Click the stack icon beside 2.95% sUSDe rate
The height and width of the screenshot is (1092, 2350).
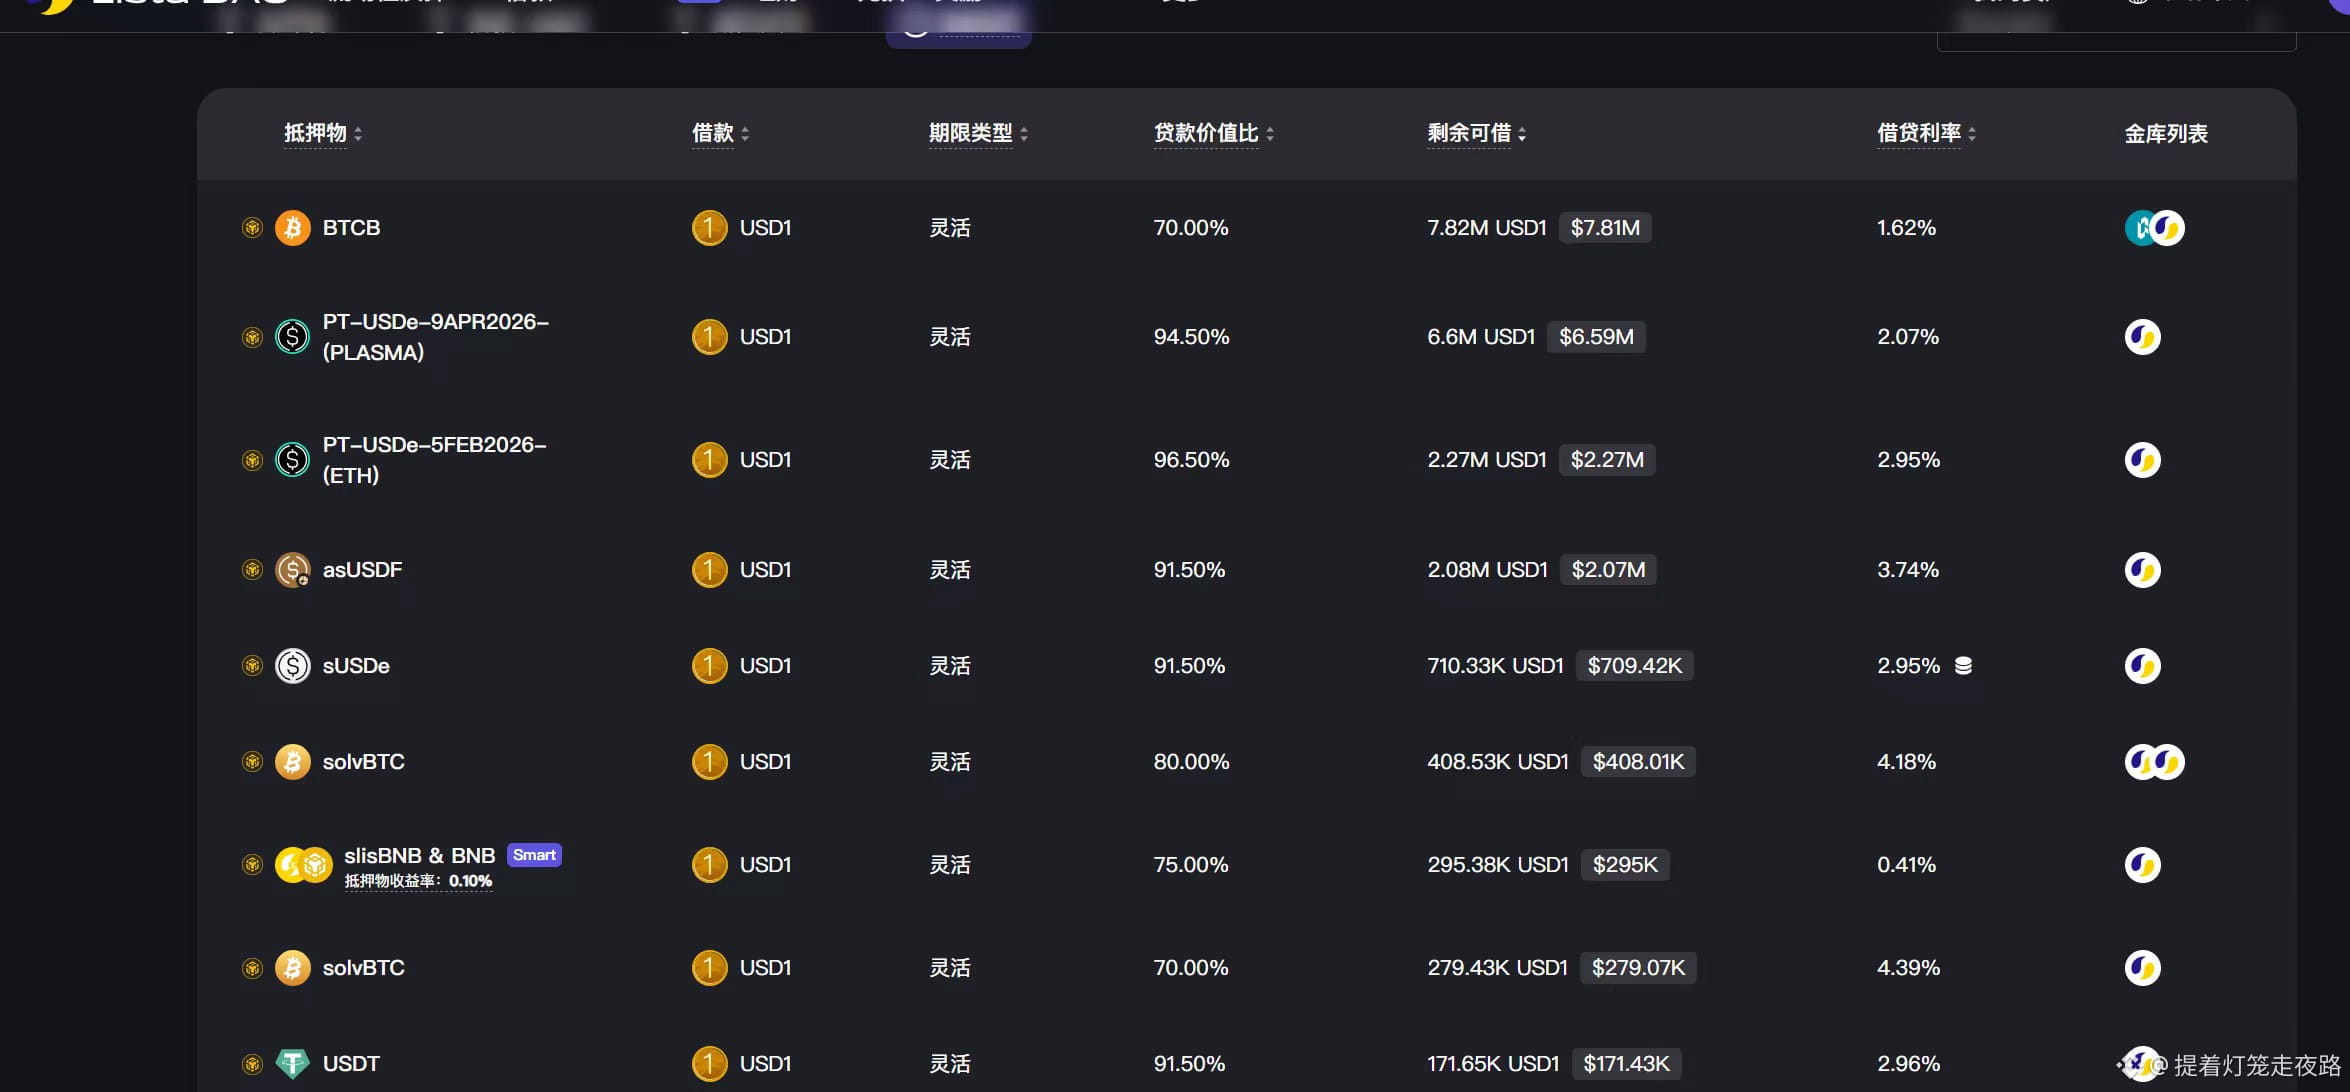tap(1963, 666)
